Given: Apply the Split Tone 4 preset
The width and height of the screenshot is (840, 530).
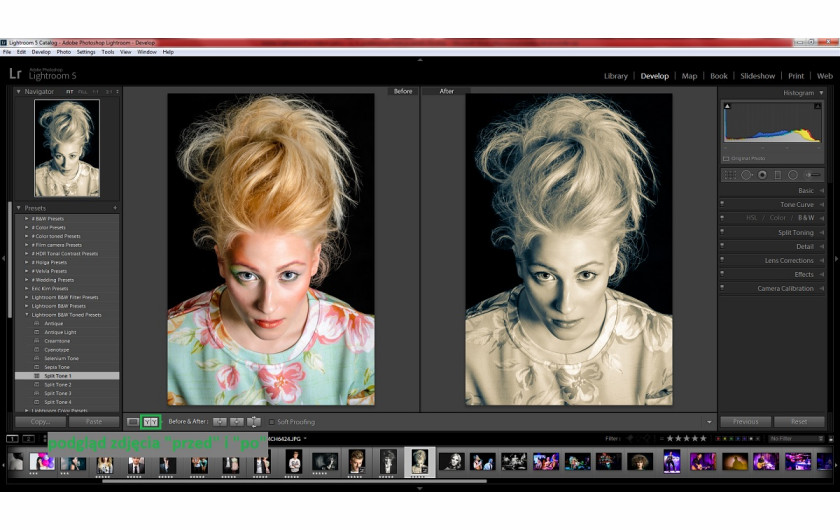Looking at the screenshot, I should coord(57,402).
